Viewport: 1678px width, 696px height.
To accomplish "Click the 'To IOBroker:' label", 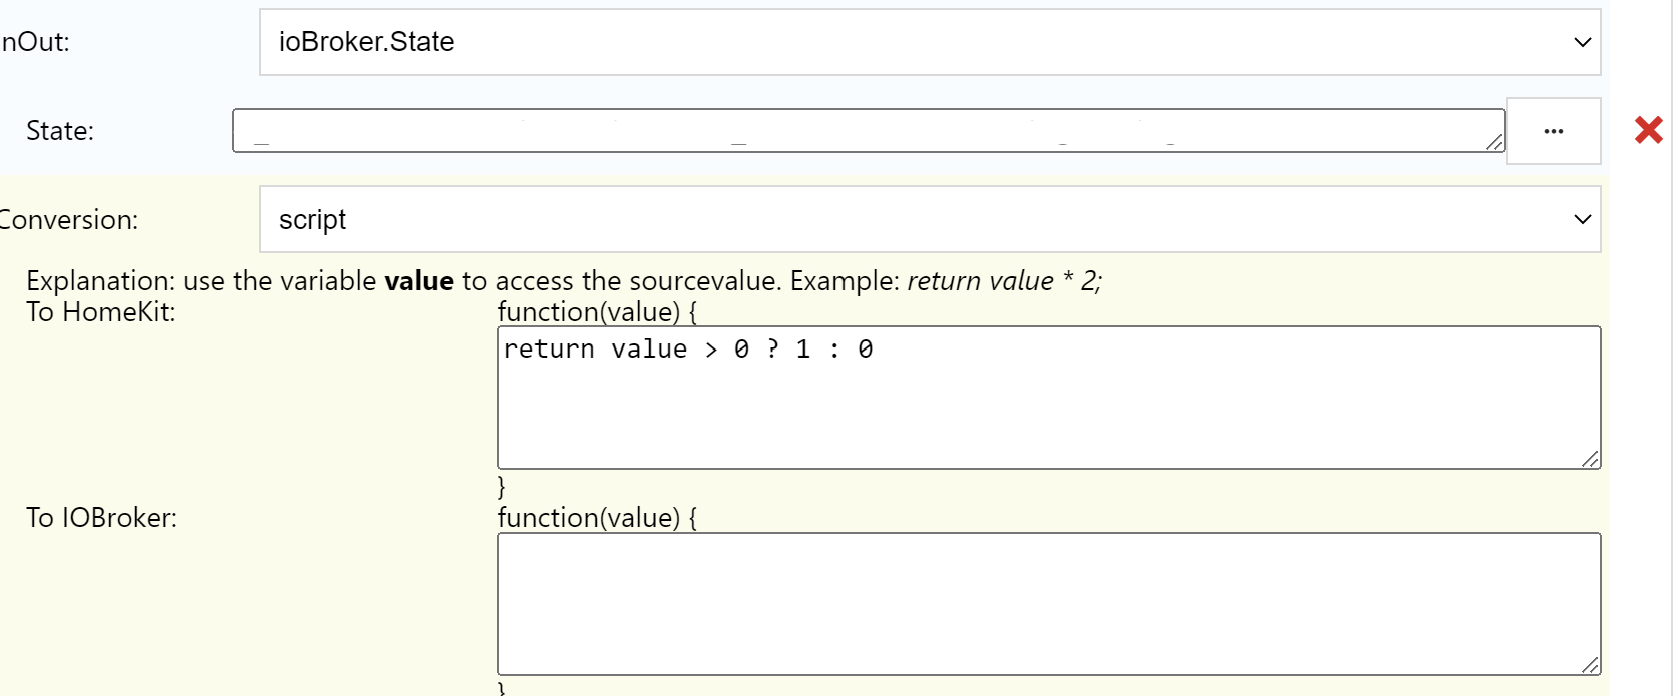I will 101,518.
